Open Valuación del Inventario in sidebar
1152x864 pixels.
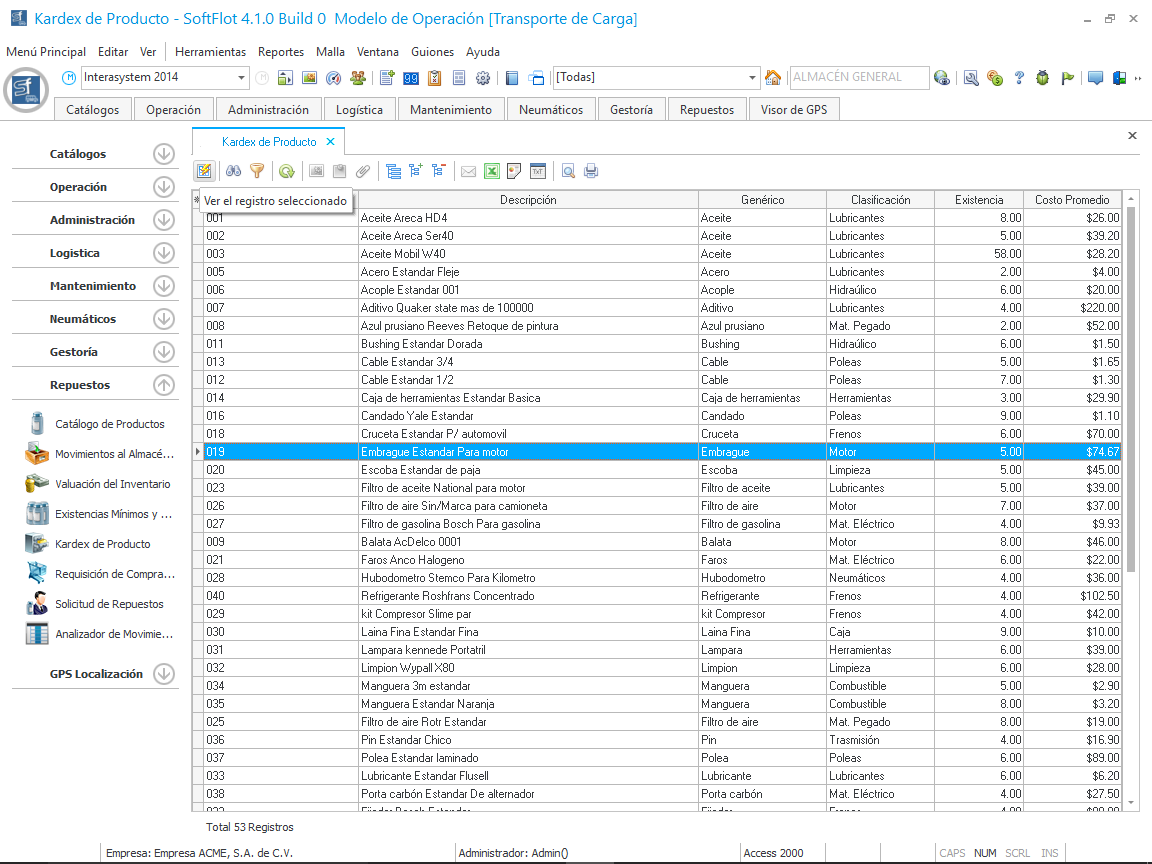click(112, 484)
